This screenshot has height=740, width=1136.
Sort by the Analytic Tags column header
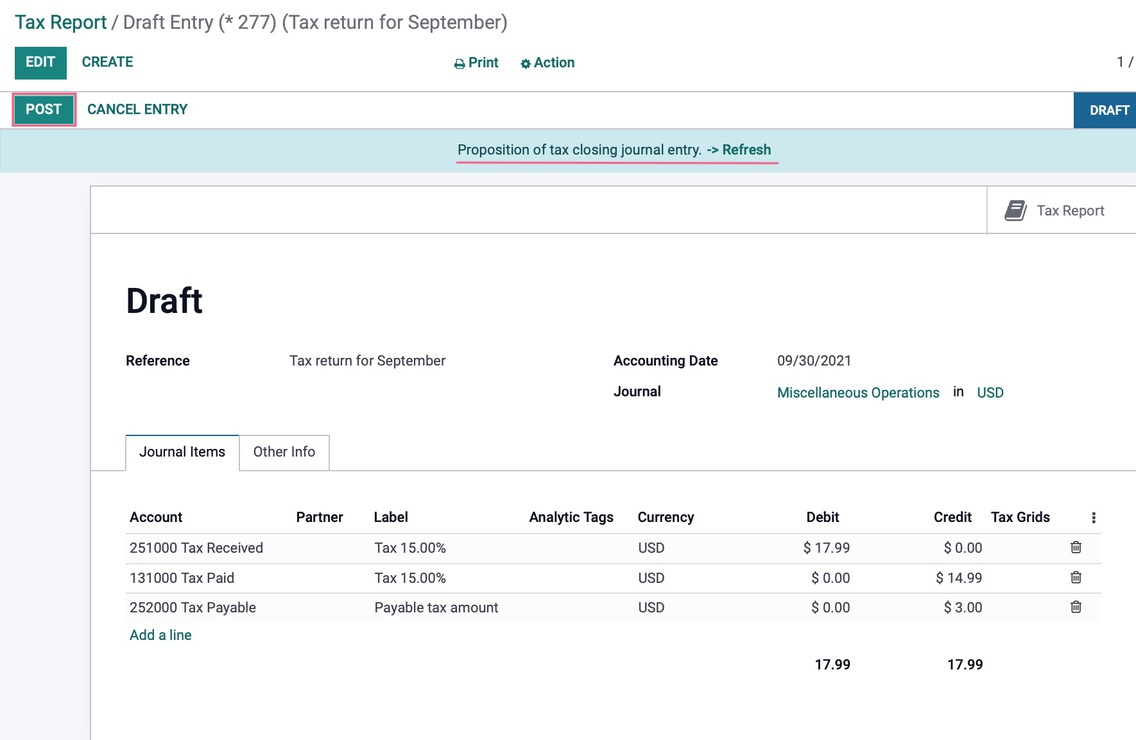571,517
